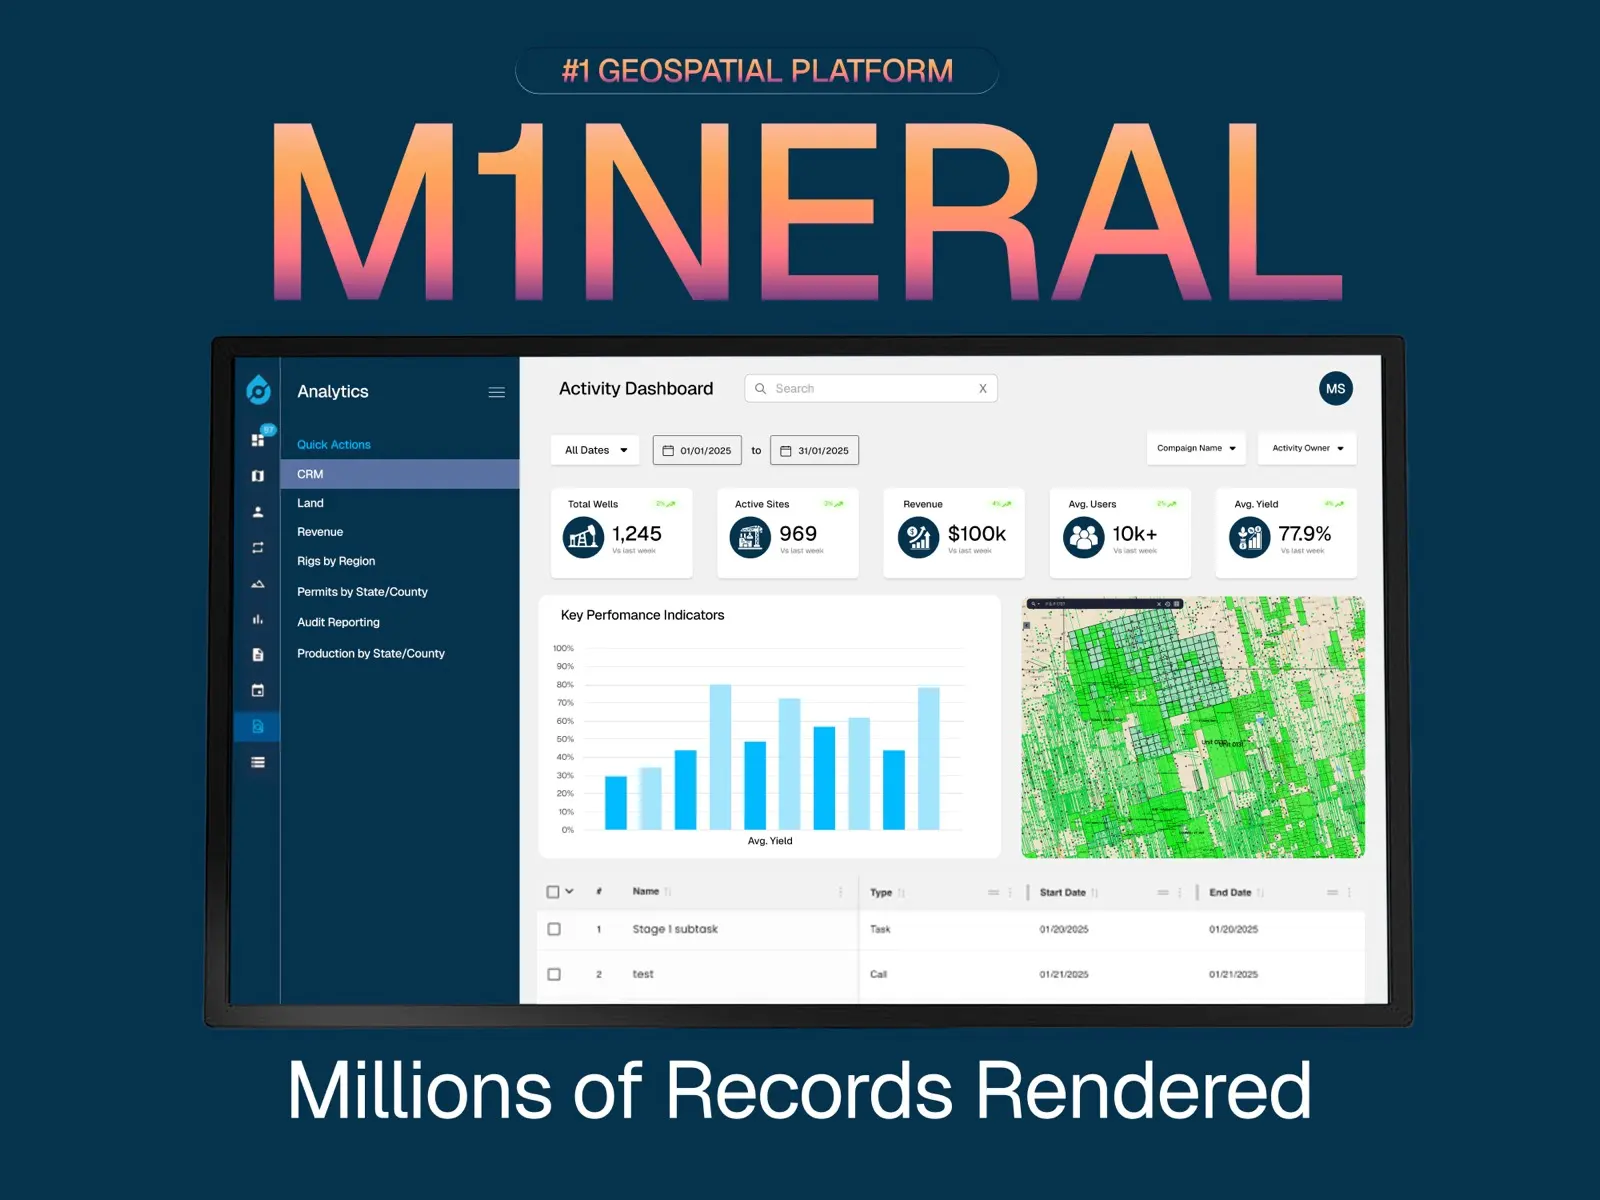Sort the table by the Name column
The image size is (1600, 1200).
(668, 892)
